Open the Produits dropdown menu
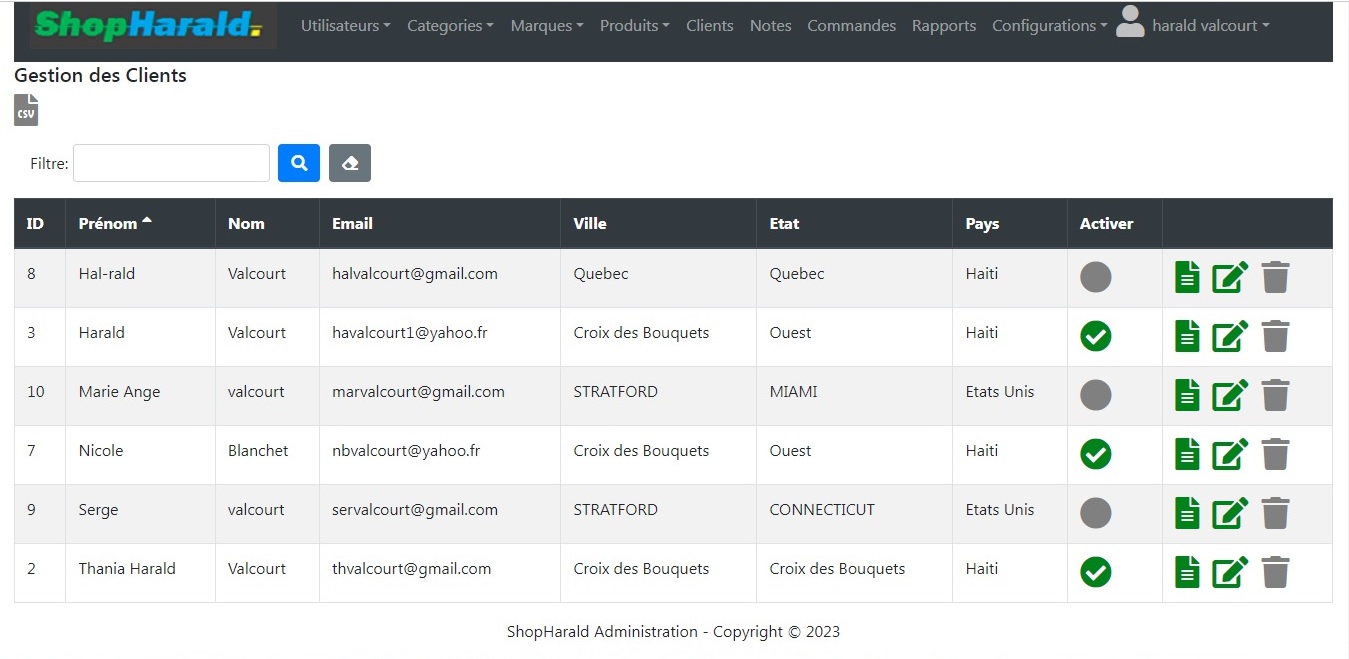This screenshot has width=1349, height=659. tap(634, 26)
